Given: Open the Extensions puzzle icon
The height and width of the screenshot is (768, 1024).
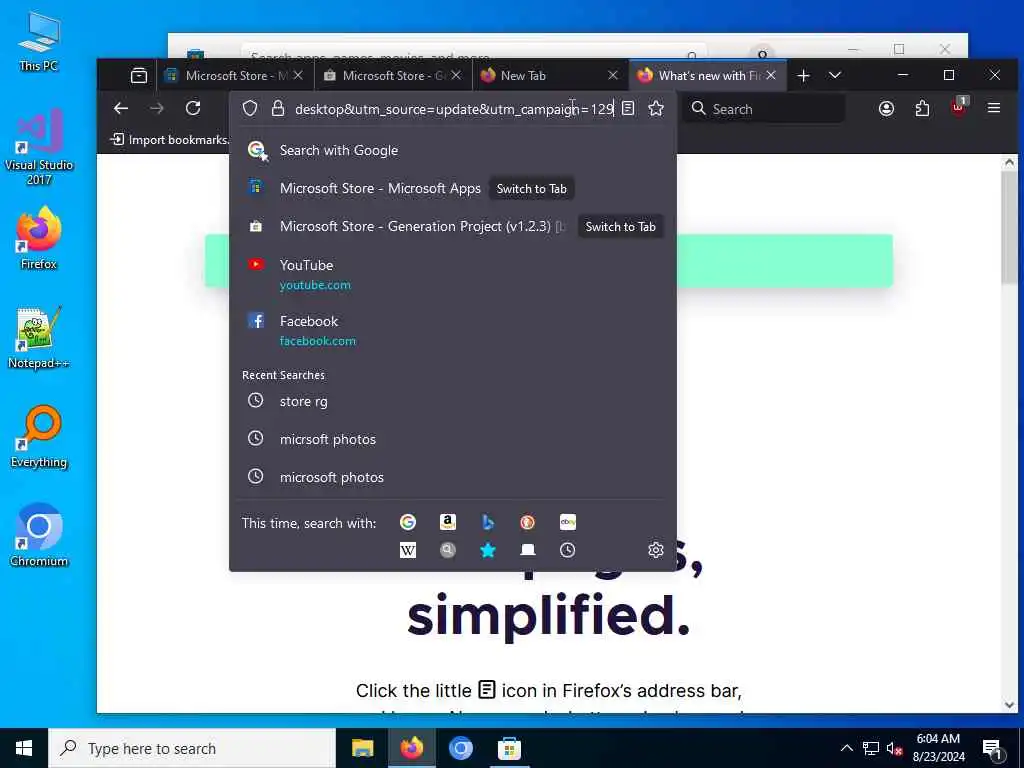Looking at the screenshot, I should click(x=922, y=108).
